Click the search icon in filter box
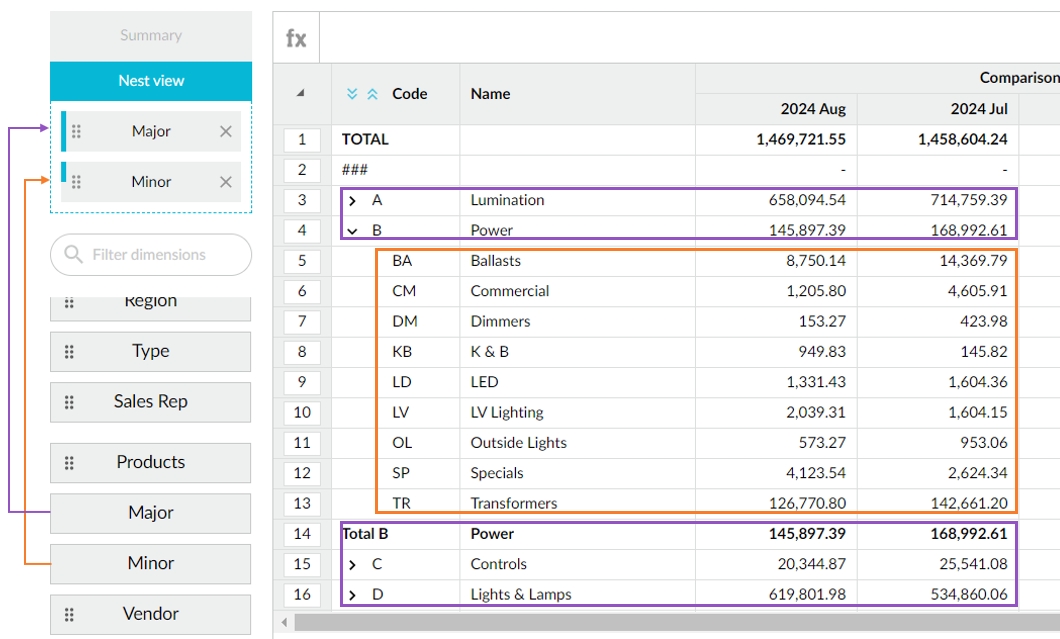1060x639 pixels. click(x=73, y=255)
